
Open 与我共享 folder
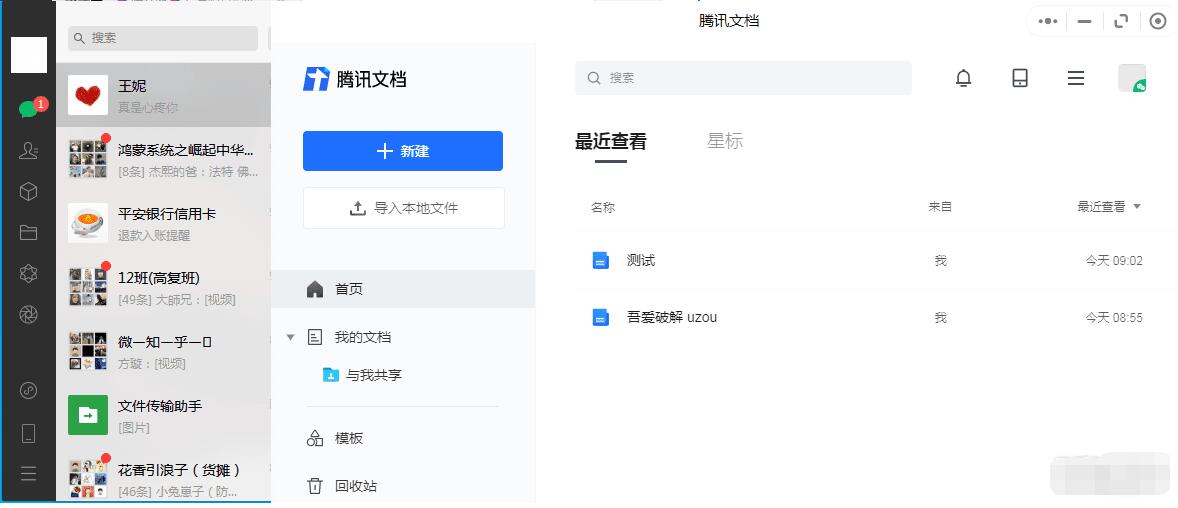[x=363, y=375]
